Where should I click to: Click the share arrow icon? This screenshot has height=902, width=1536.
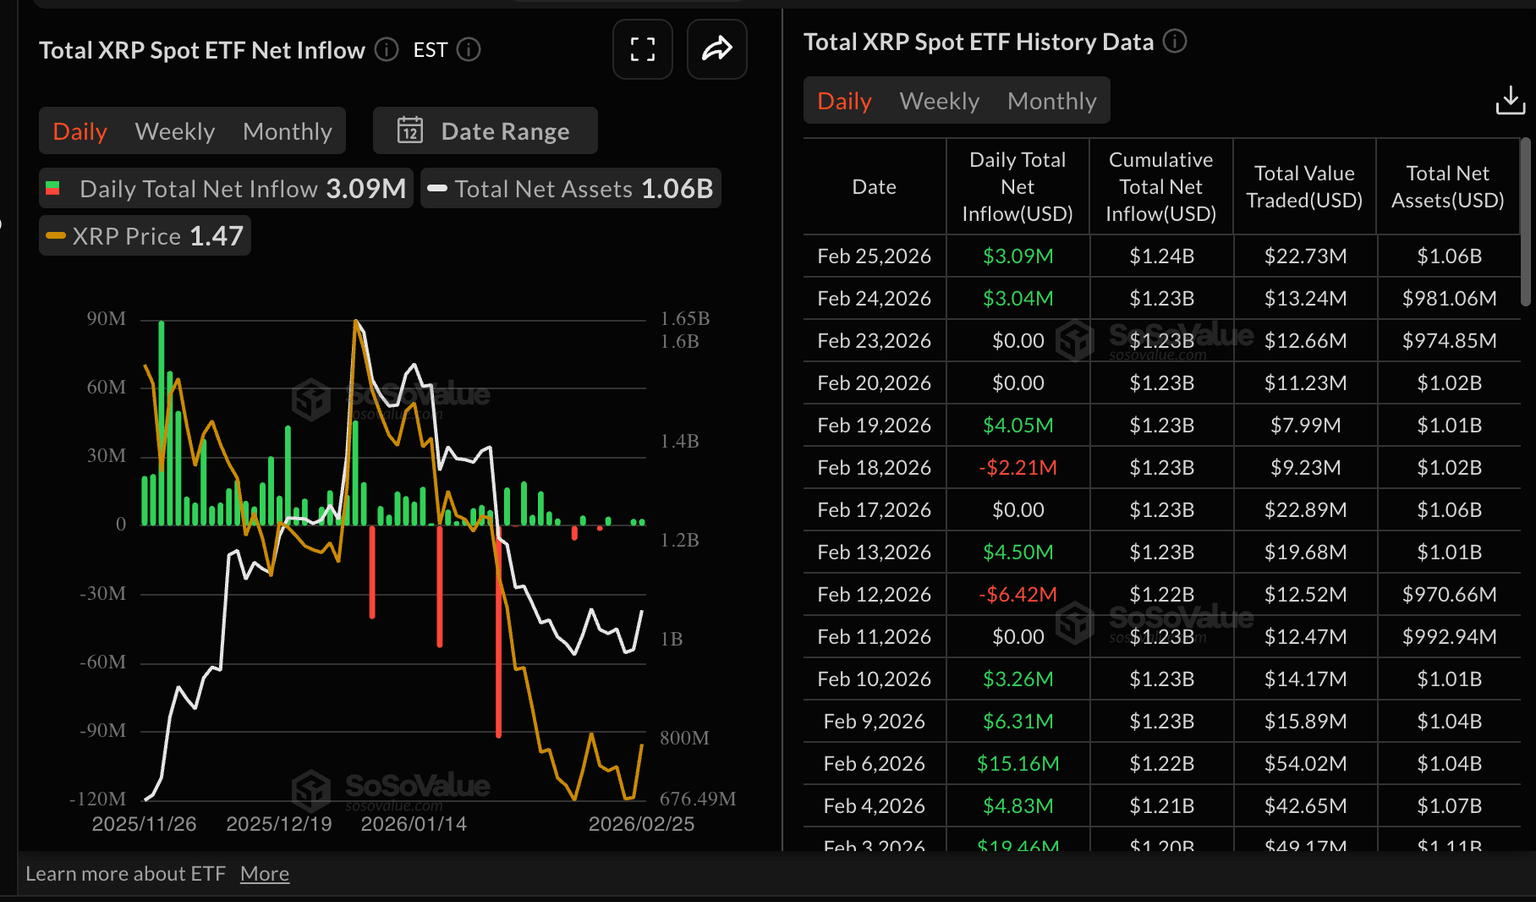point(716,49)
